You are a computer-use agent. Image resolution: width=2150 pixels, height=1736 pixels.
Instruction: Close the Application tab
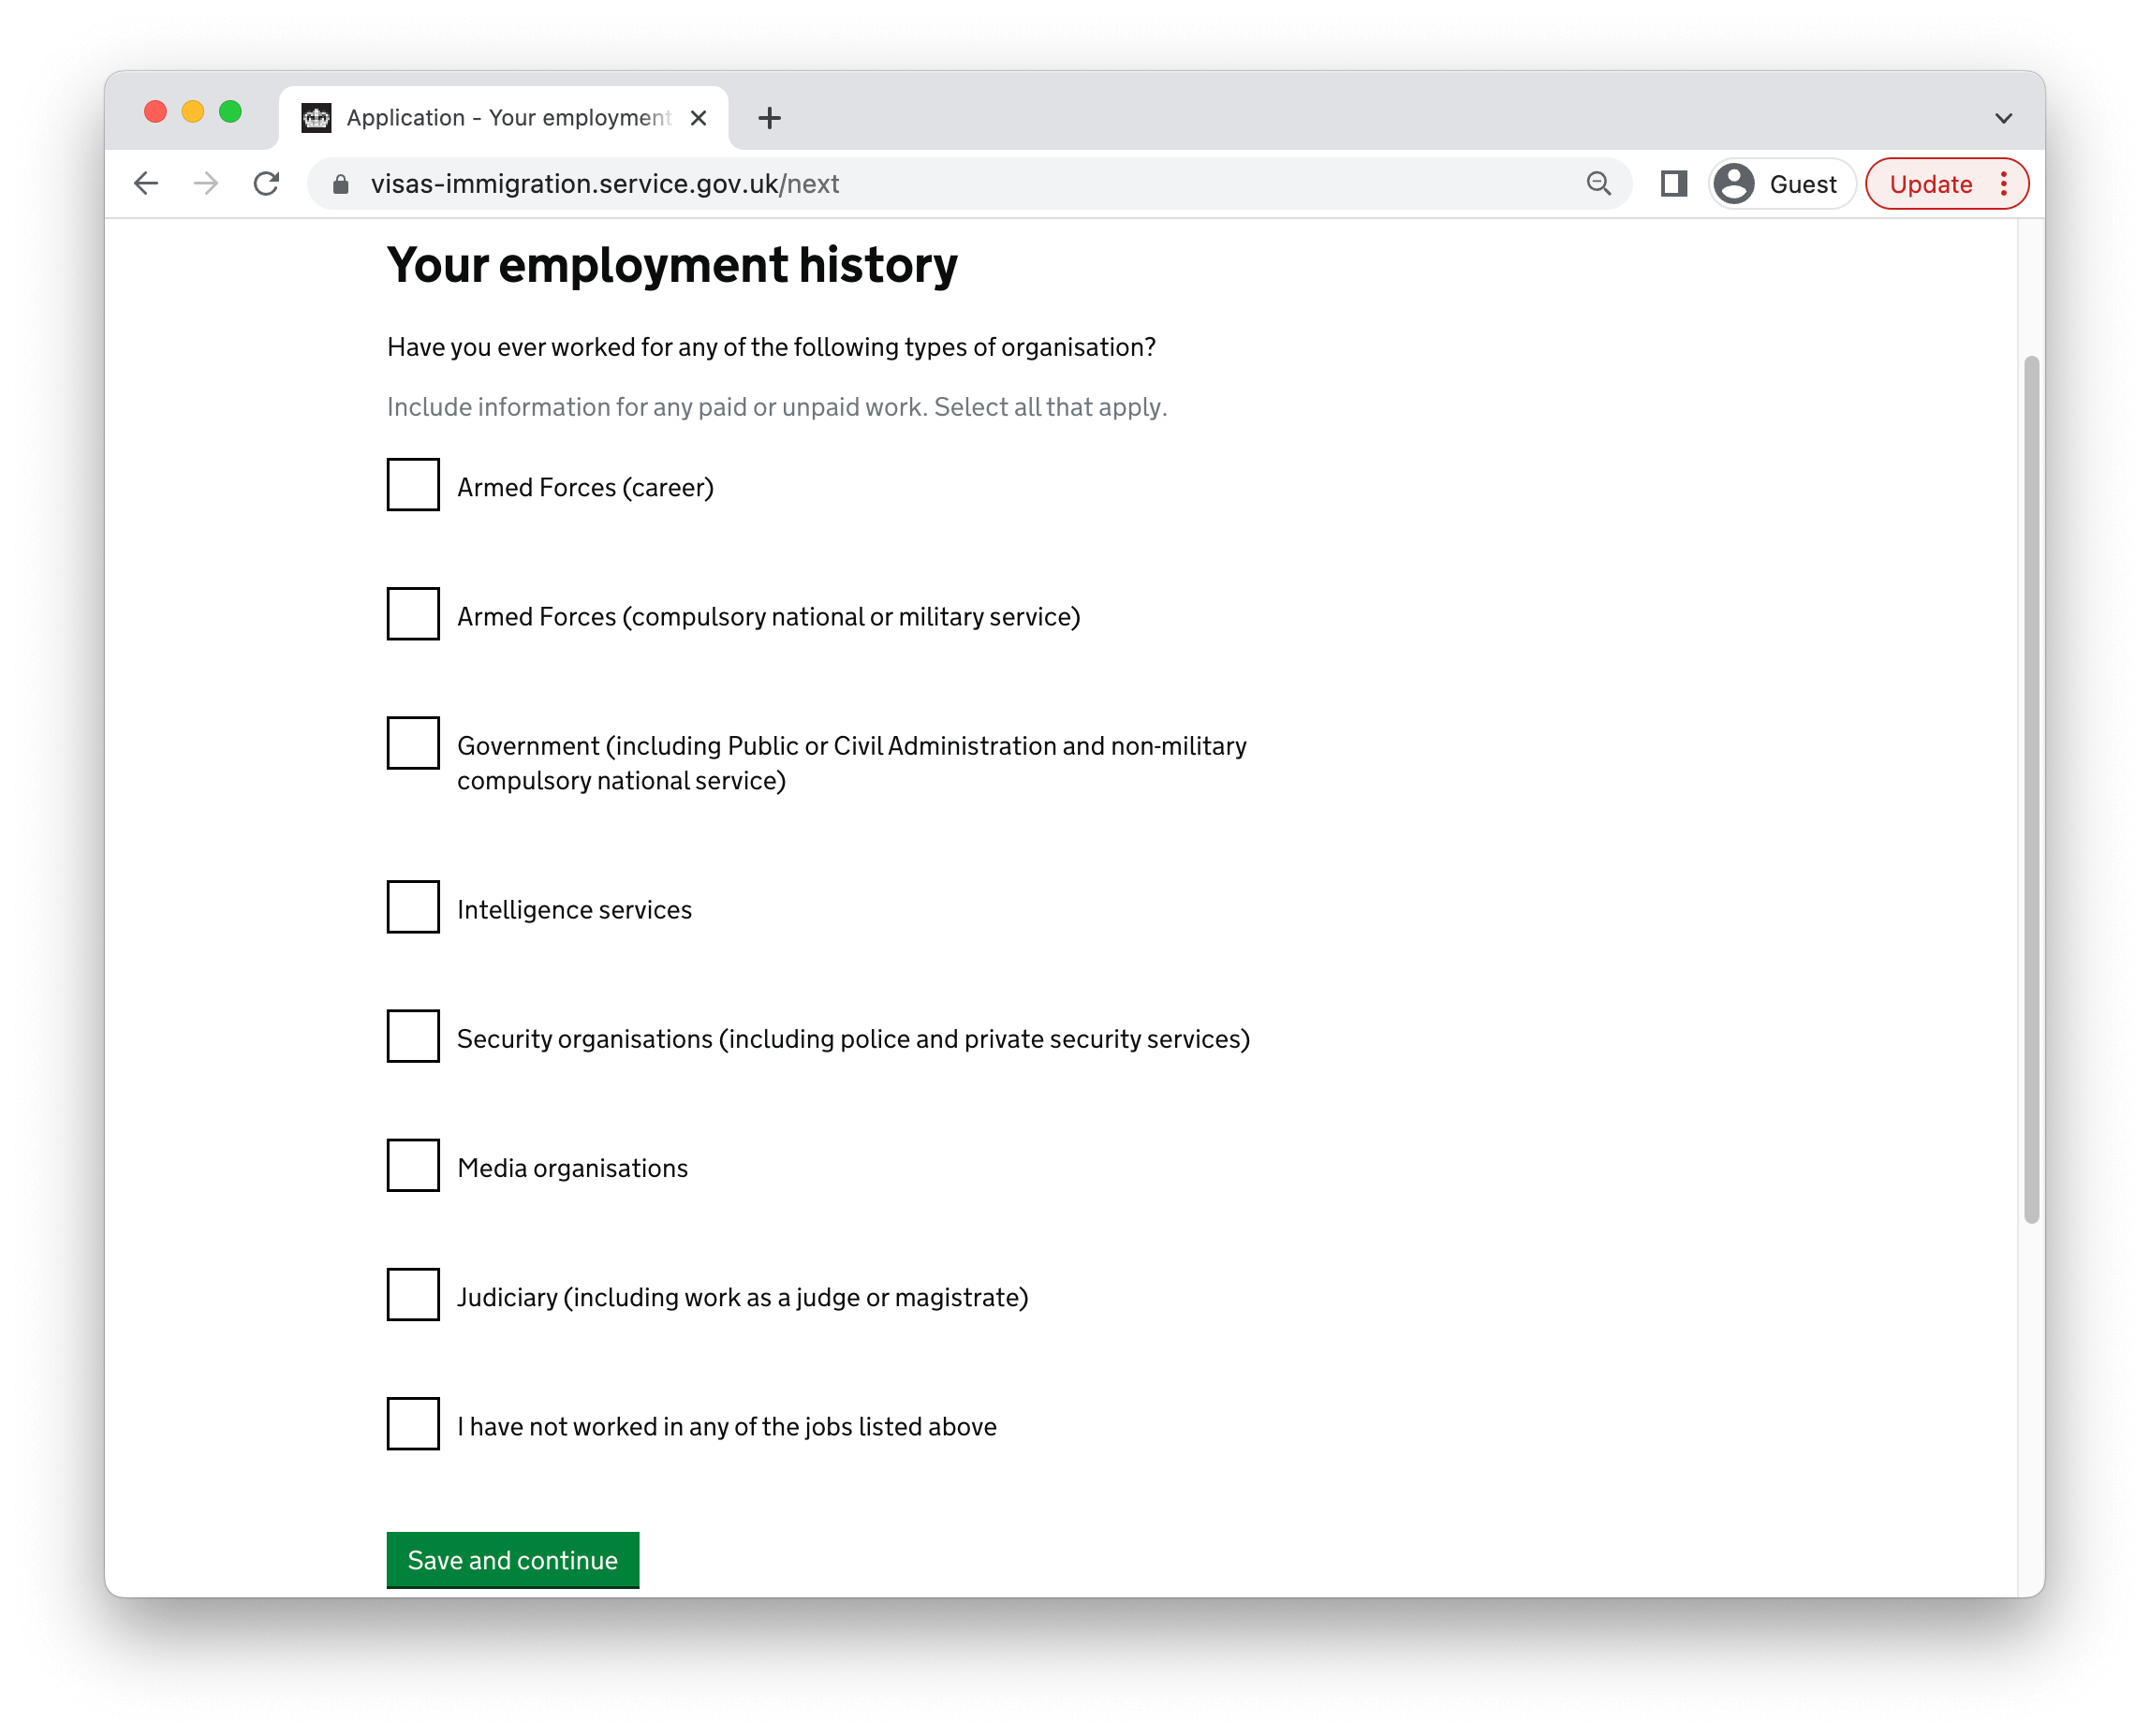click(698, 118)
